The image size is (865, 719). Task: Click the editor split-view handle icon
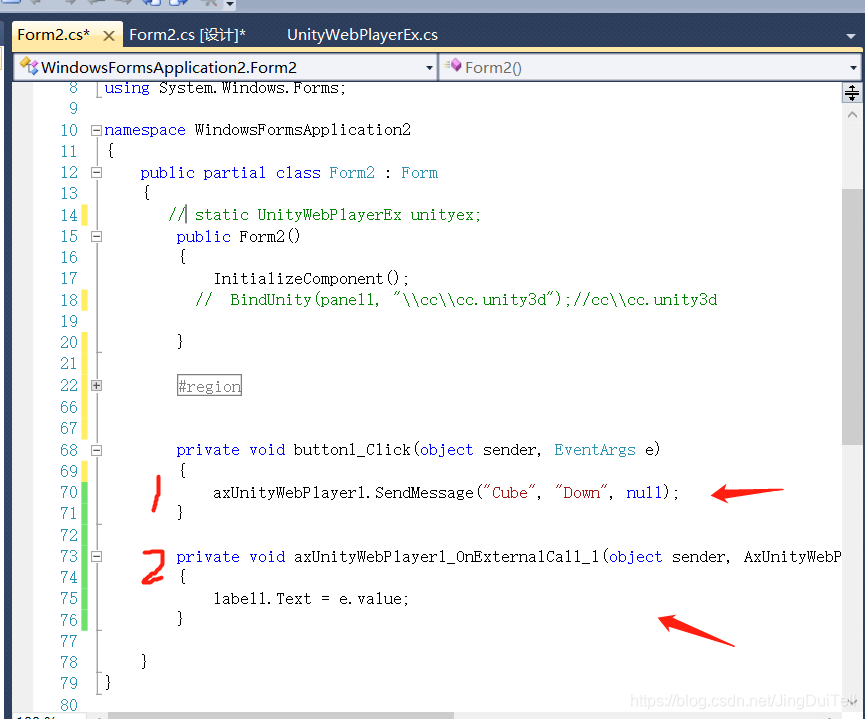pos(852,93)
